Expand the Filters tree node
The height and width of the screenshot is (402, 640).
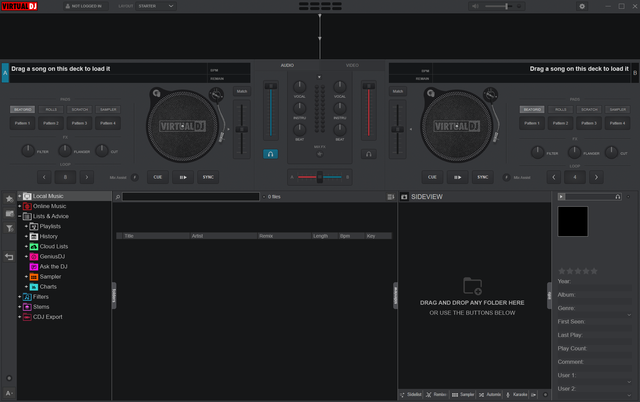click(x=20, y=297)
